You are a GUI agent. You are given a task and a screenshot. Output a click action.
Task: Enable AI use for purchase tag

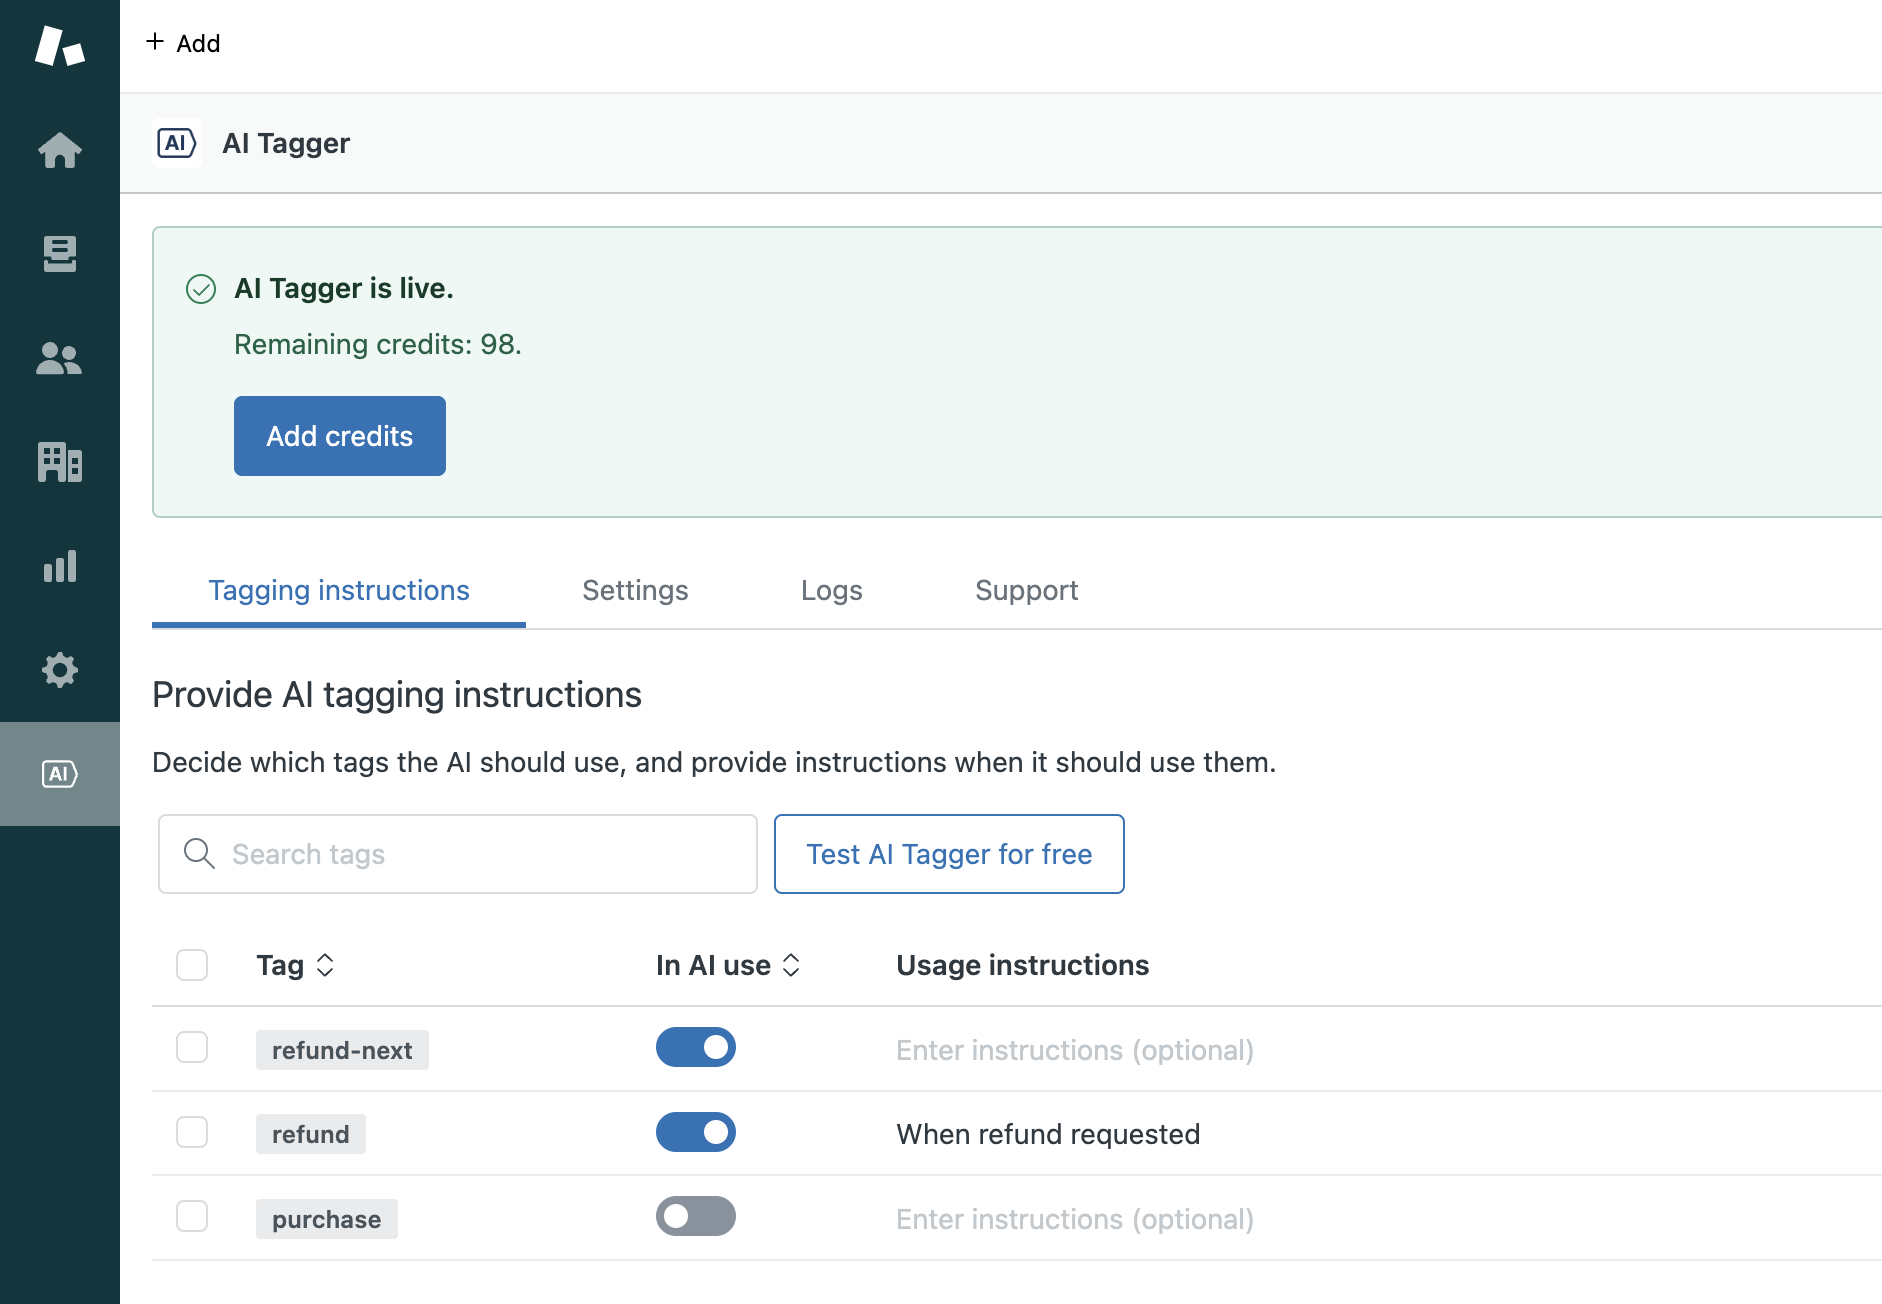pyautogui.click(x=695, y=1216)
